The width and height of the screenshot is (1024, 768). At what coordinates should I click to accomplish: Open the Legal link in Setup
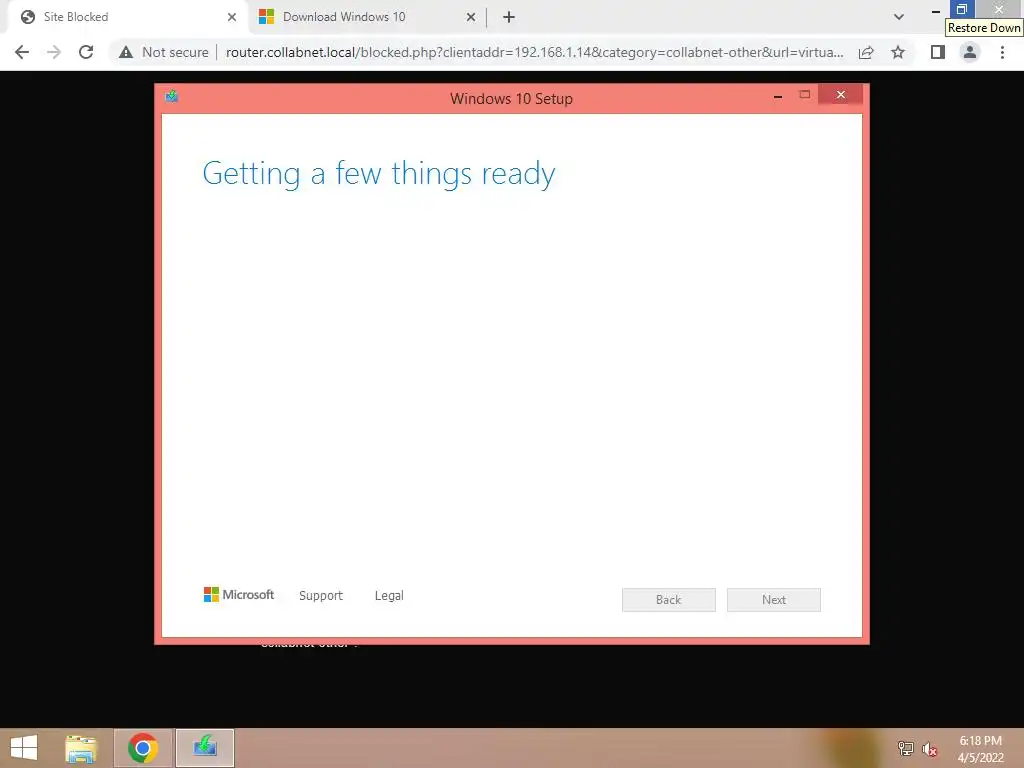pyautogui.click(x=389, y=596)
